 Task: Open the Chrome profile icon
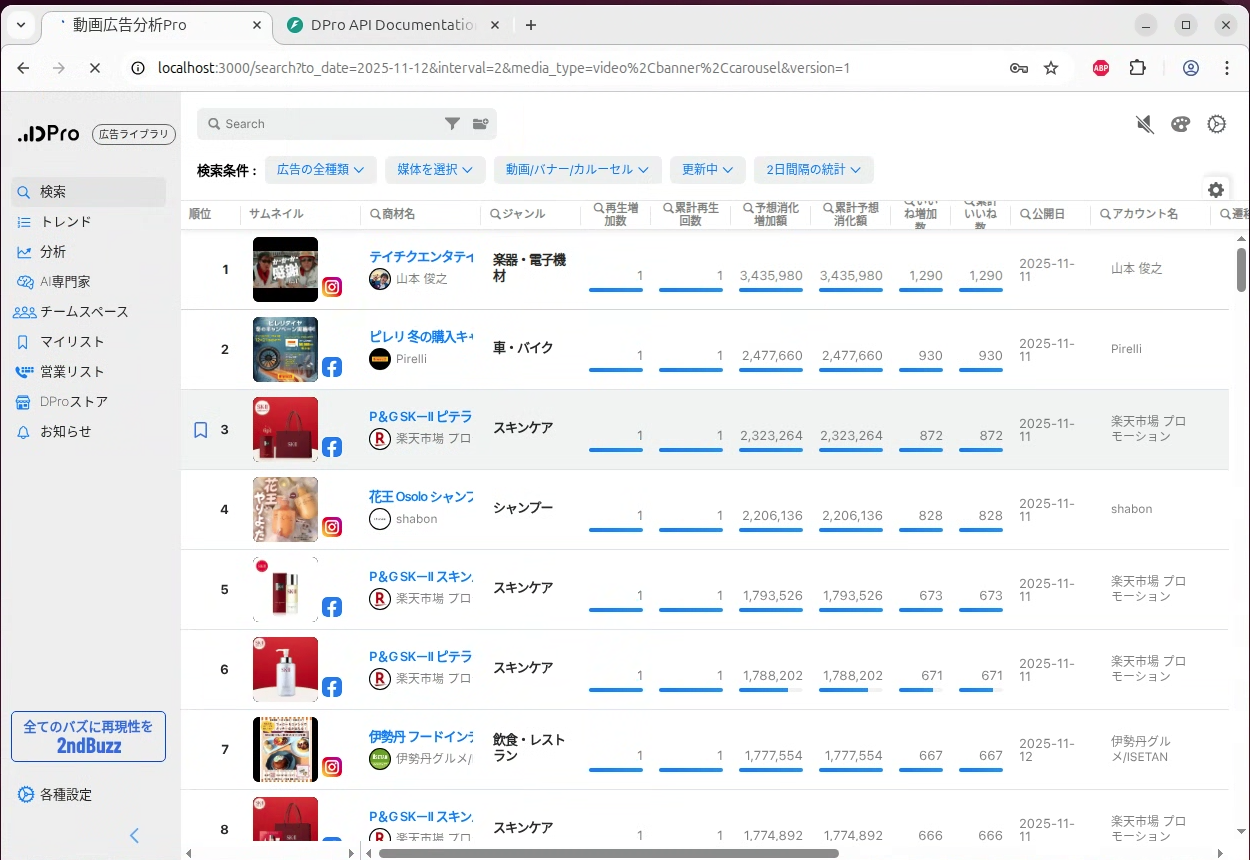click(x=1191, y=68)
